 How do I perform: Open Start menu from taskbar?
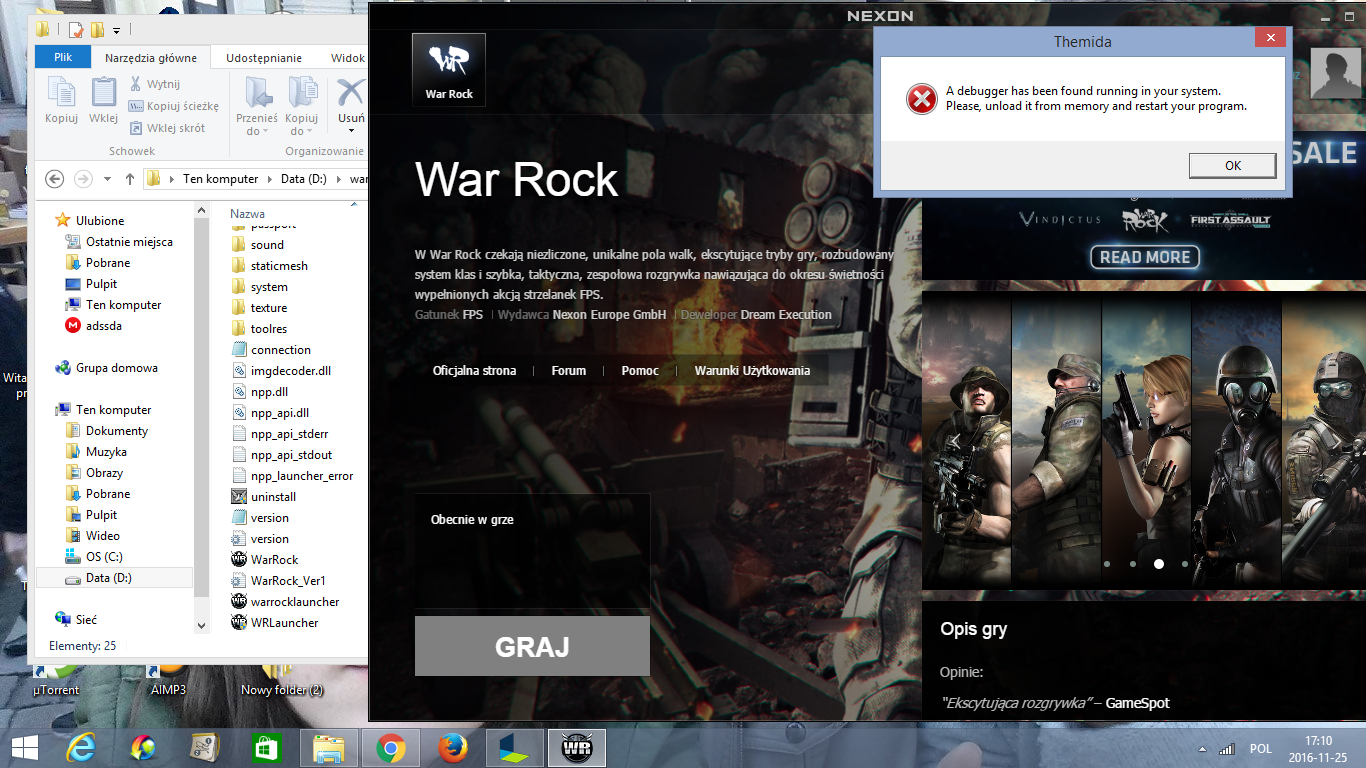24,748
